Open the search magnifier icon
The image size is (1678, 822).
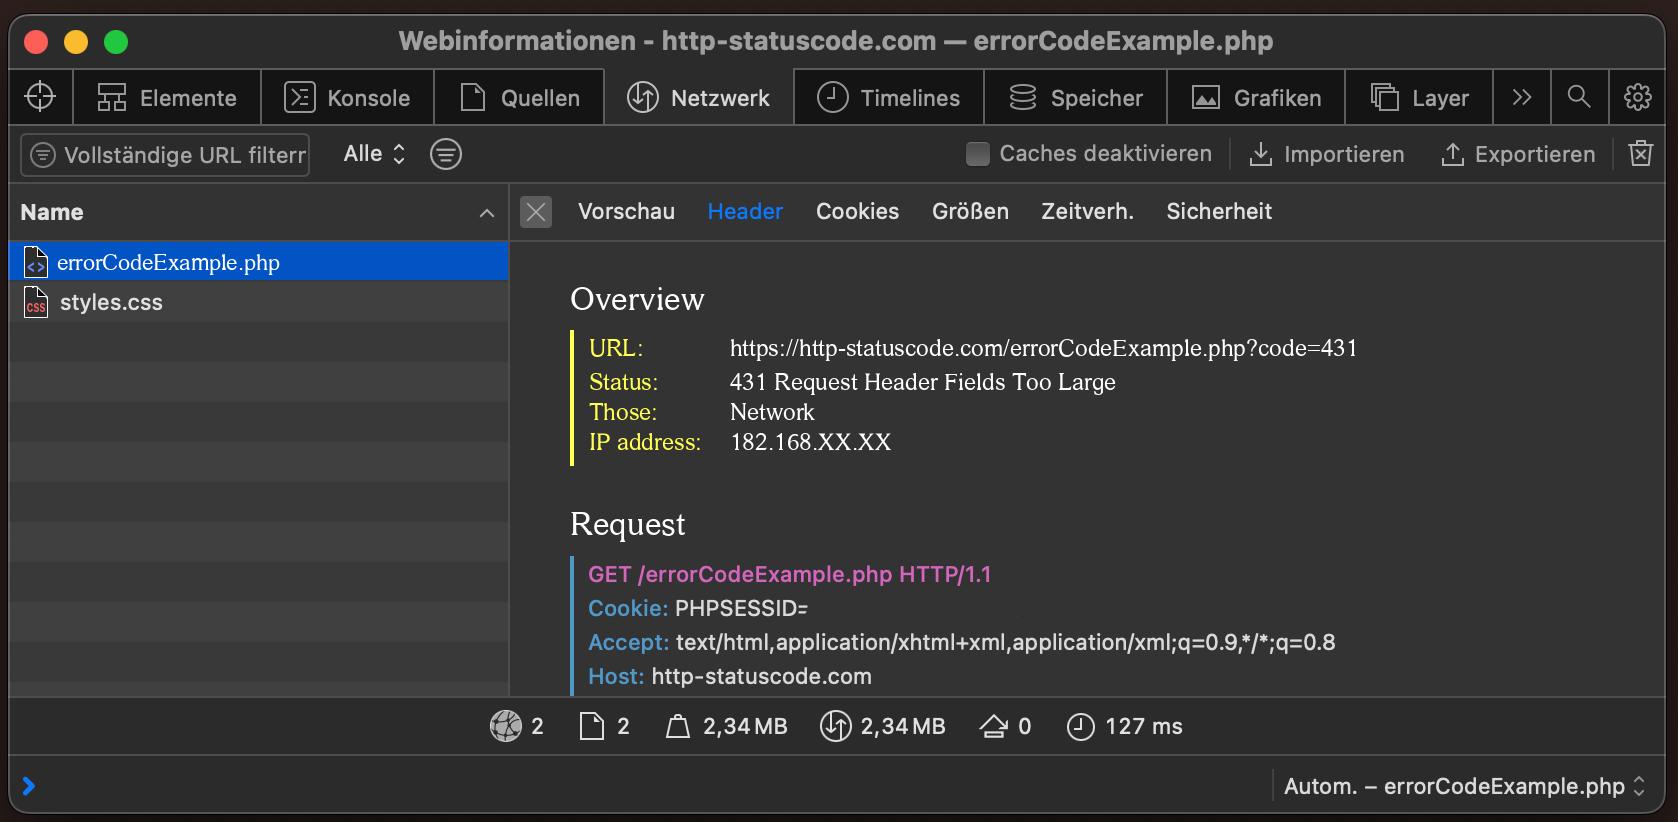coord(1579,97)
